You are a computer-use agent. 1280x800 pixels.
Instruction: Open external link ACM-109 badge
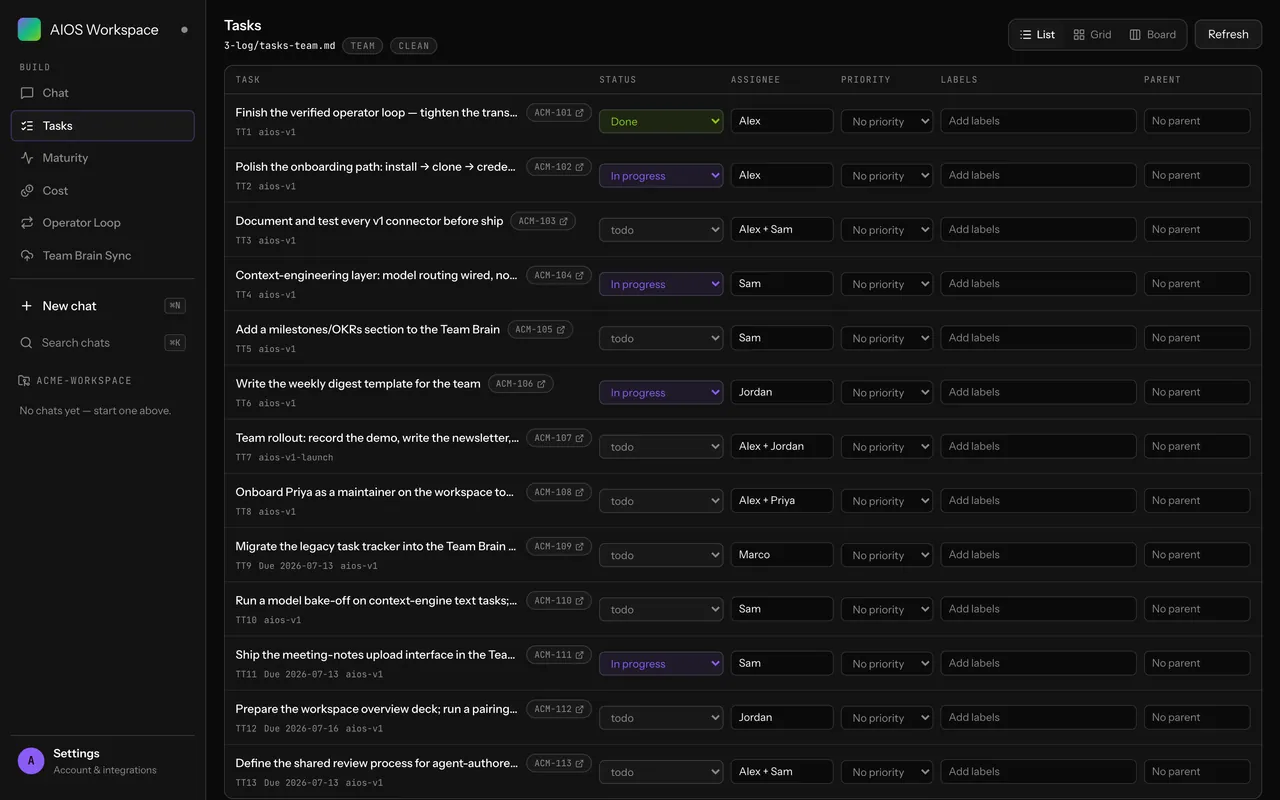pos(559,546)
